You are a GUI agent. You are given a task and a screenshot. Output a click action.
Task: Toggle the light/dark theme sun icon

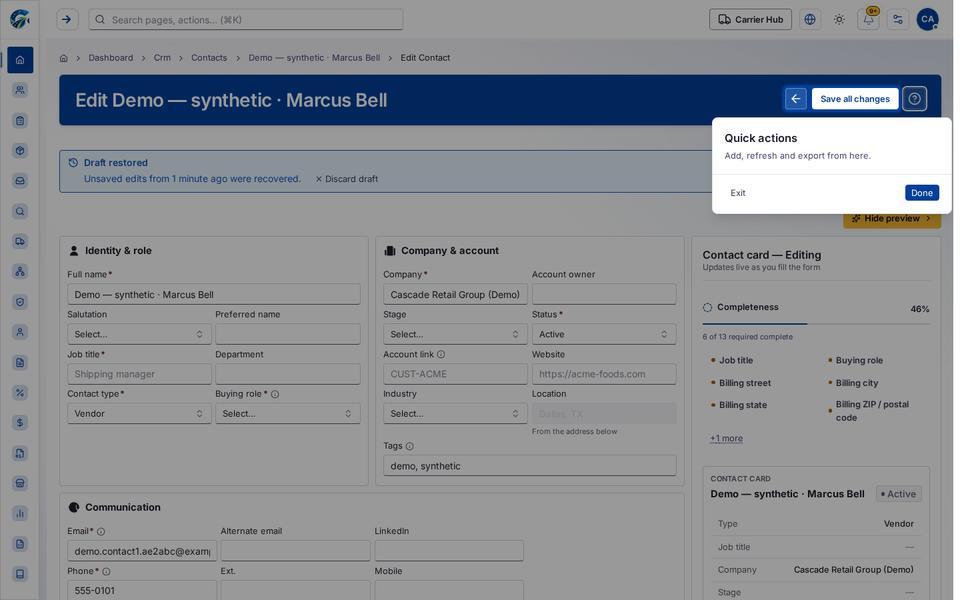(839, 20)
